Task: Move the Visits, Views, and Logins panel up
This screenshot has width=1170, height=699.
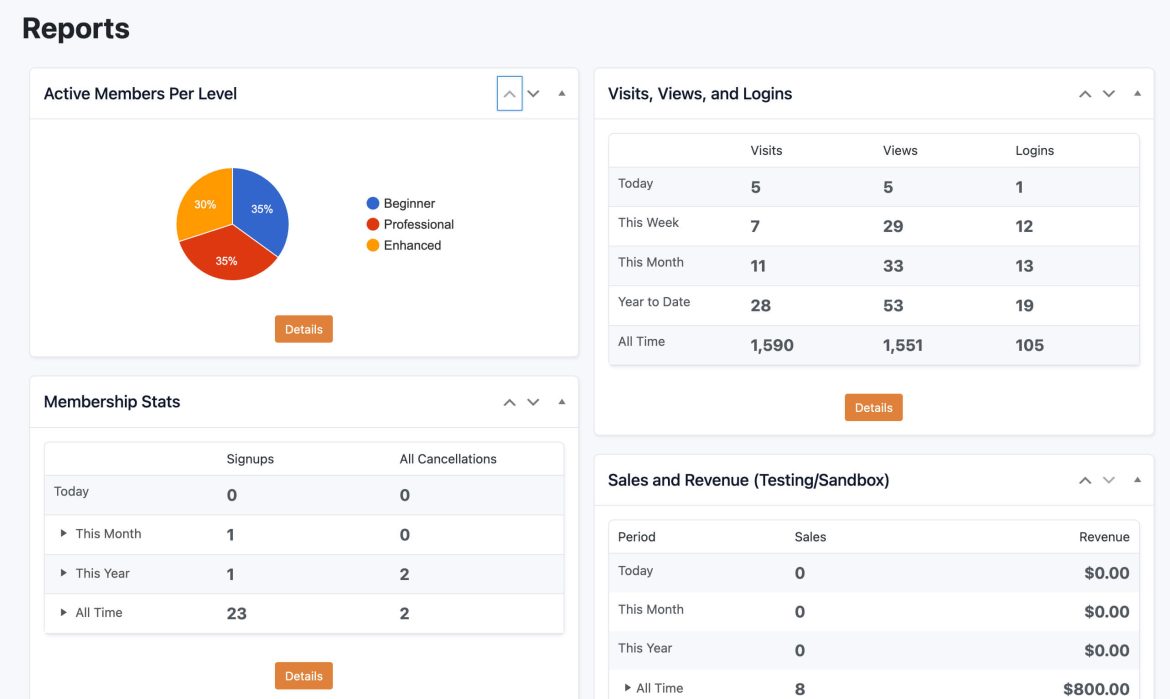Action: click(x=1084, y=93)
